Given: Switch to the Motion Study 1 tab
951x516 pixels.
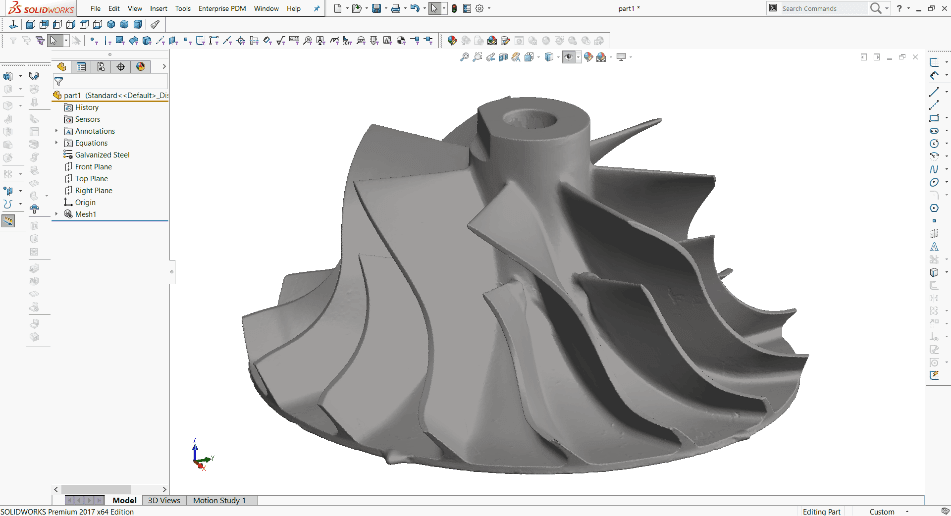Looking at the screenshot, I should pos(220,500).
